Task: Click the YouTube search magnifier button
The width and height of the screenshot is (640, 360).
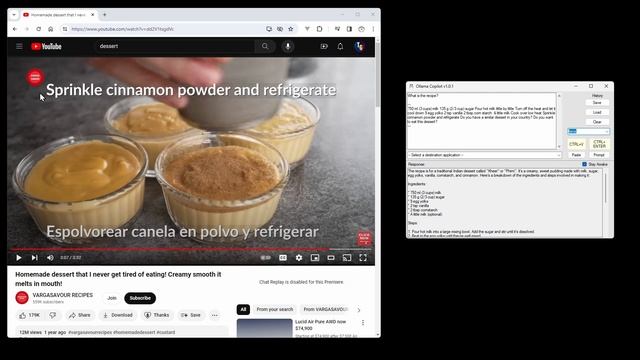Action: coord(265,46)
